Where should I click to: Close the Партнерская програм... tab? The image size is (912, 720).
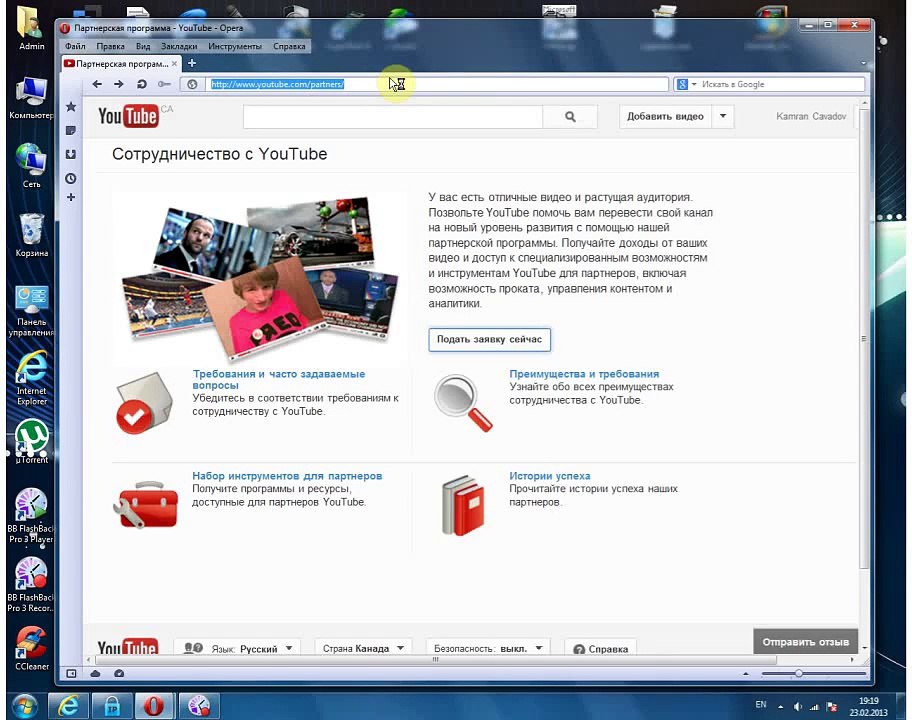pyautogui.click(x=174, y=63)
